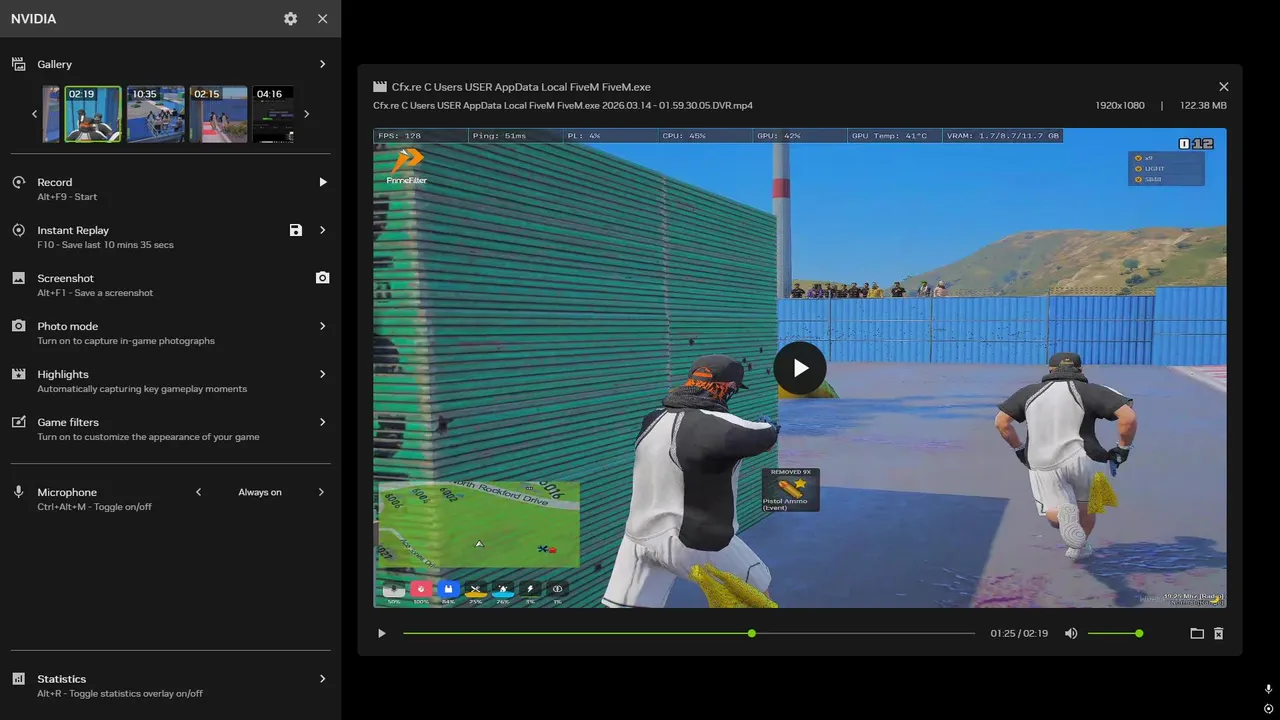Play video with center play button
Viewport: 1280px width, 720px height.
click(800, 368)
